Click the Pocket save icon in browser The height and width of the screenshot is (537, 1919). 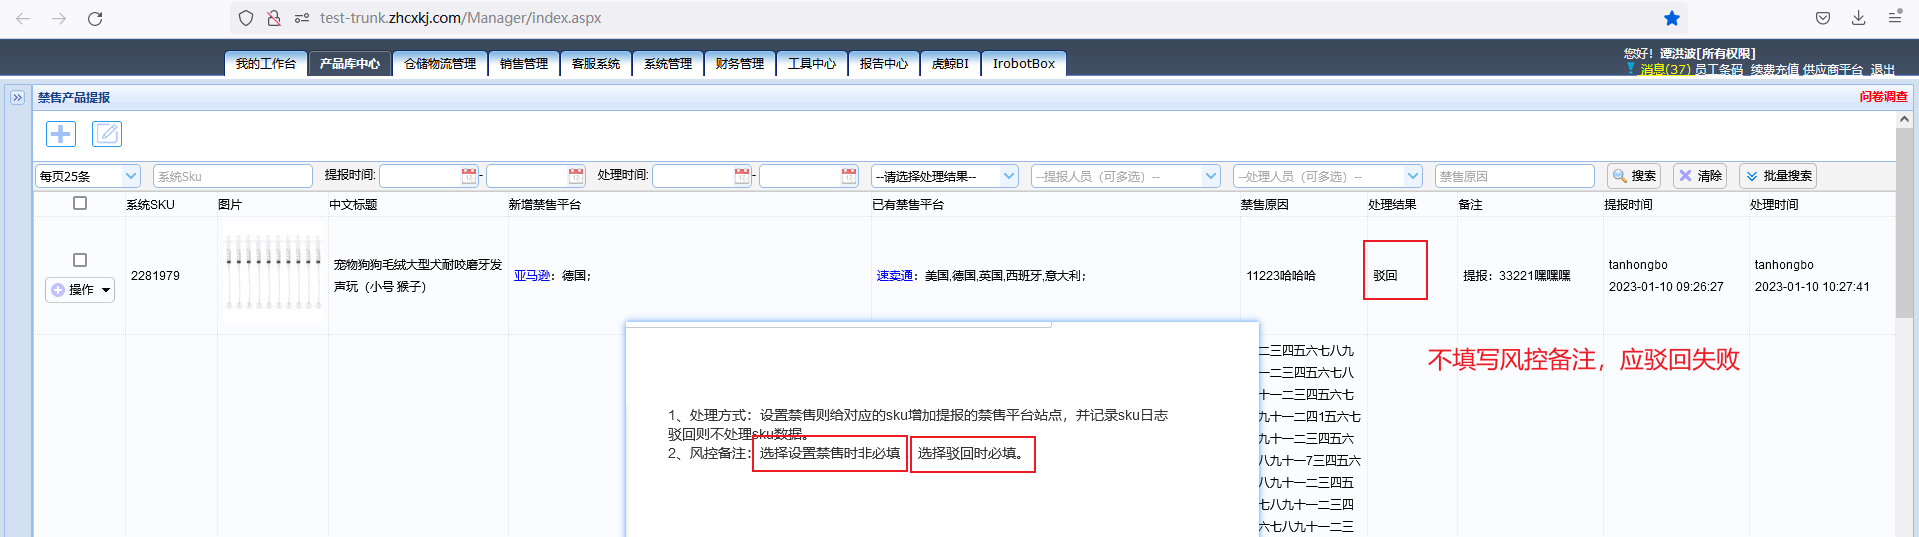tap(1823, 18)
